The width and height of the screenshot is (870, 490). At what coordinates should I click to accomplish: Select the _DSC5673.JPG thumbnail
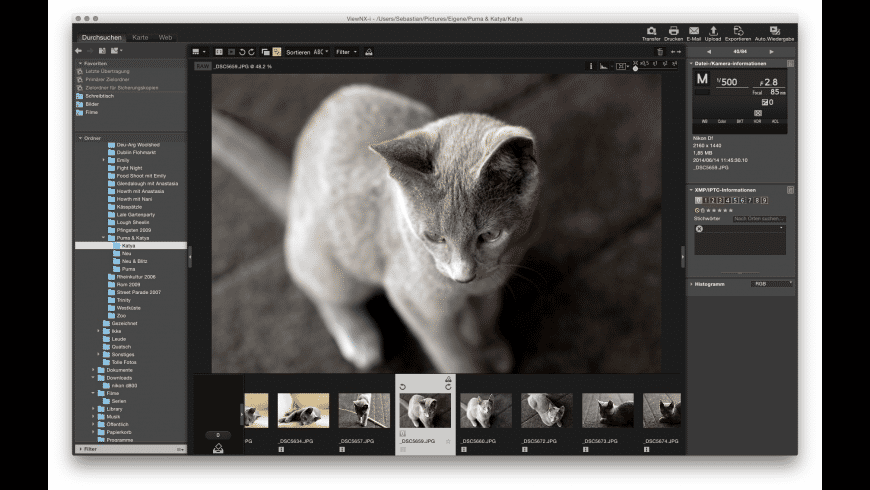click(608, 411)
